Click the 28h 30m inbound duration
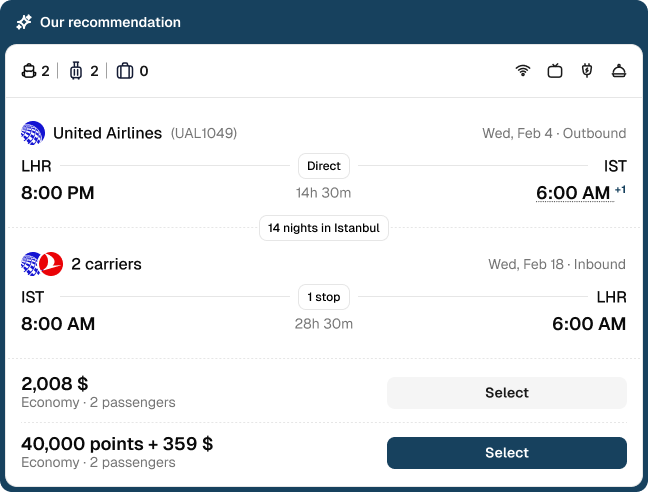 coord(323,324)
